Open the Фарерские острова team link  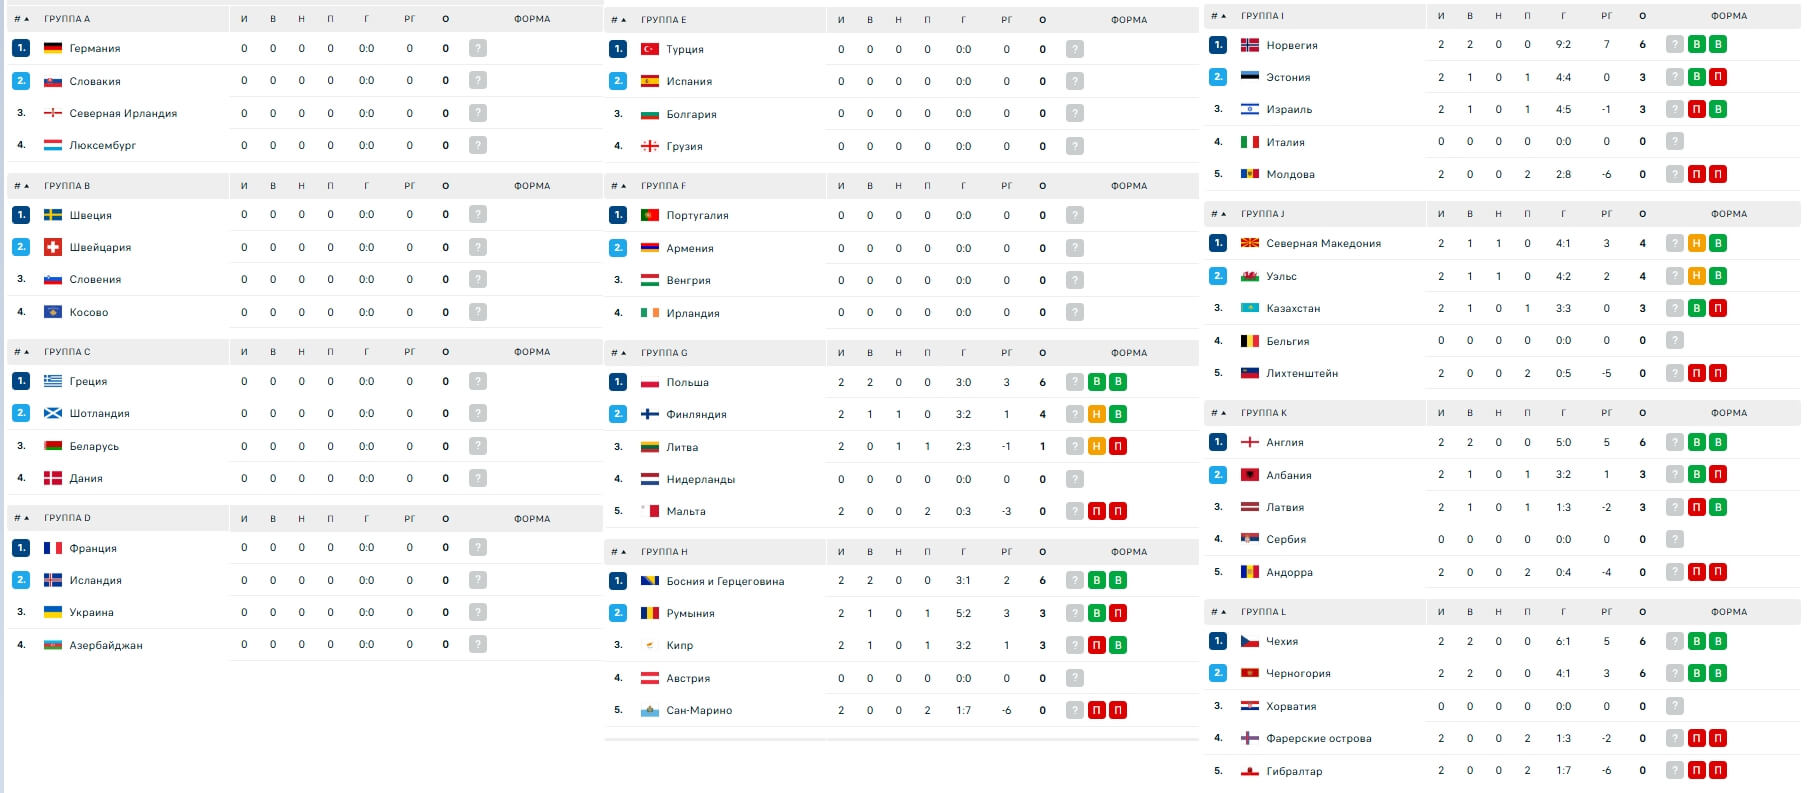[1318, 738]
